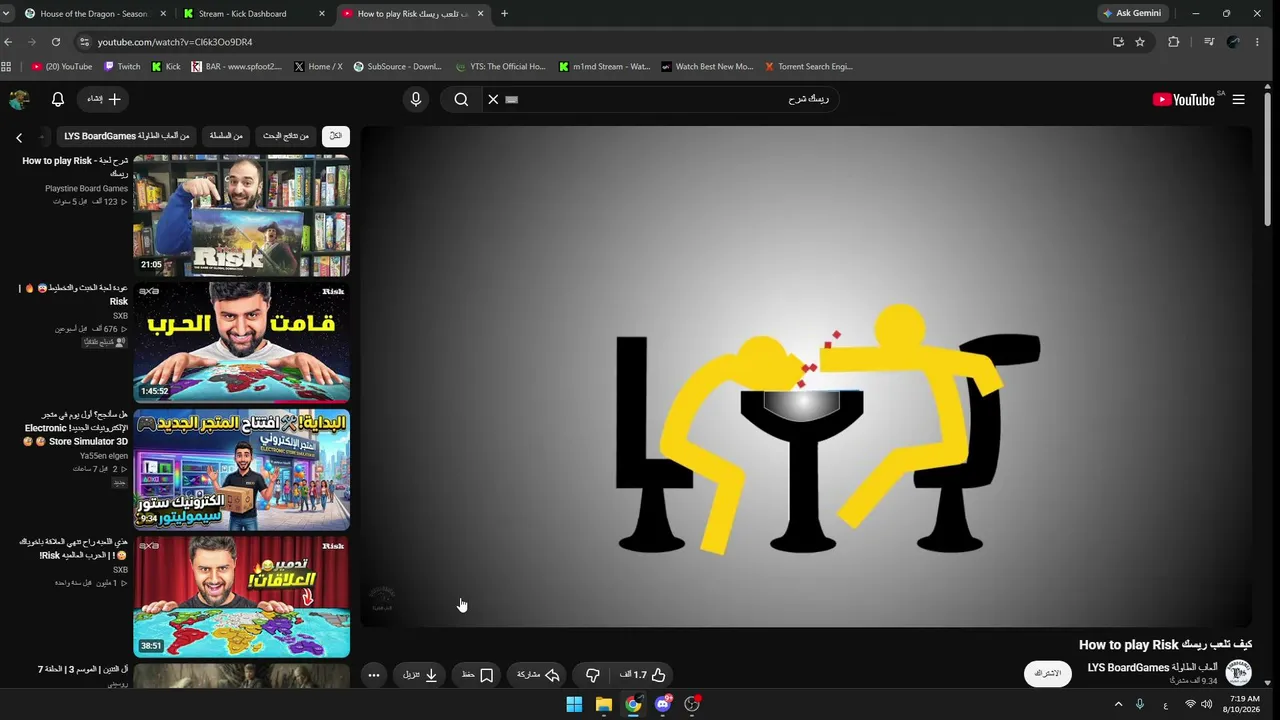Click the create (plus) button
Screen dimensions: 1280x720
[x=104, y=99]
